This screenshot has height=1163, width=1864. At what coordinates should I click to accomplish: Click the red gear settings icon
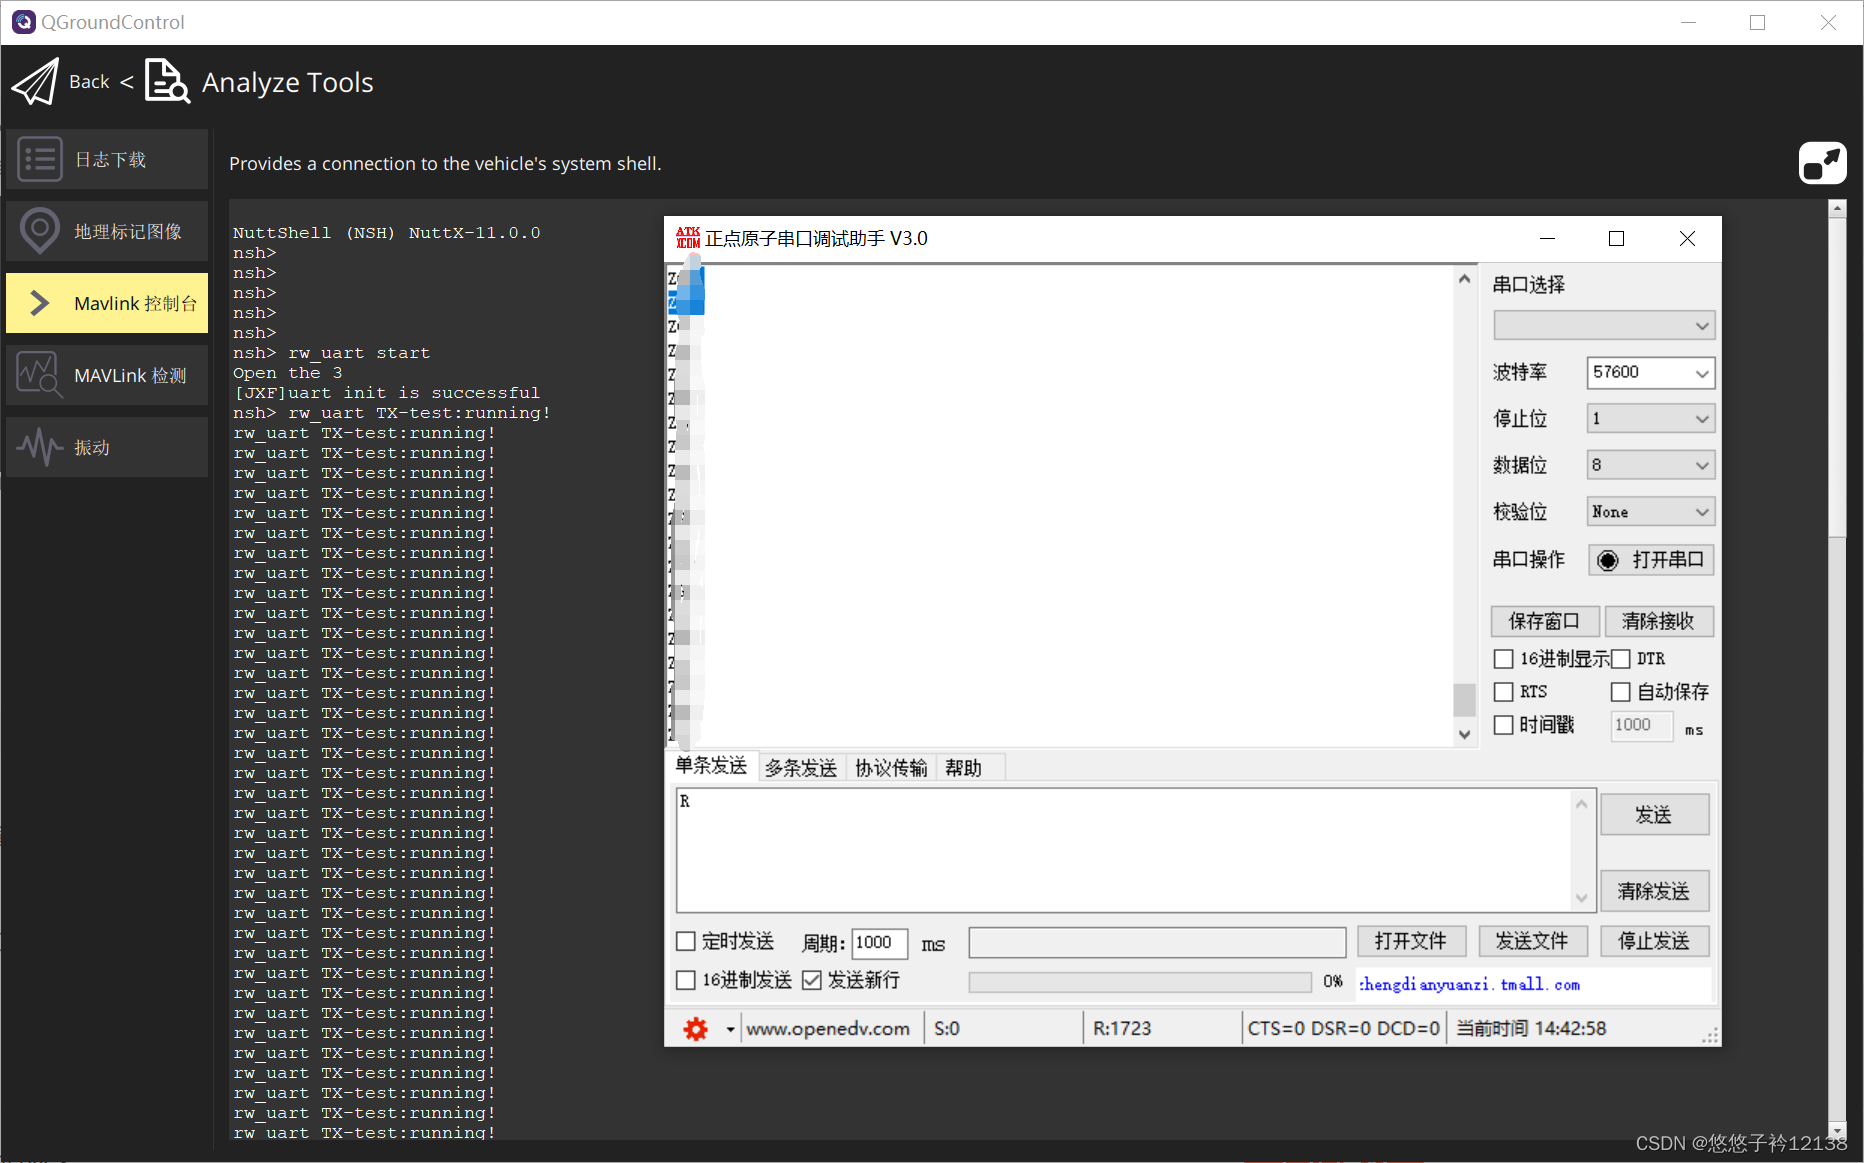tap(695, 1029)
